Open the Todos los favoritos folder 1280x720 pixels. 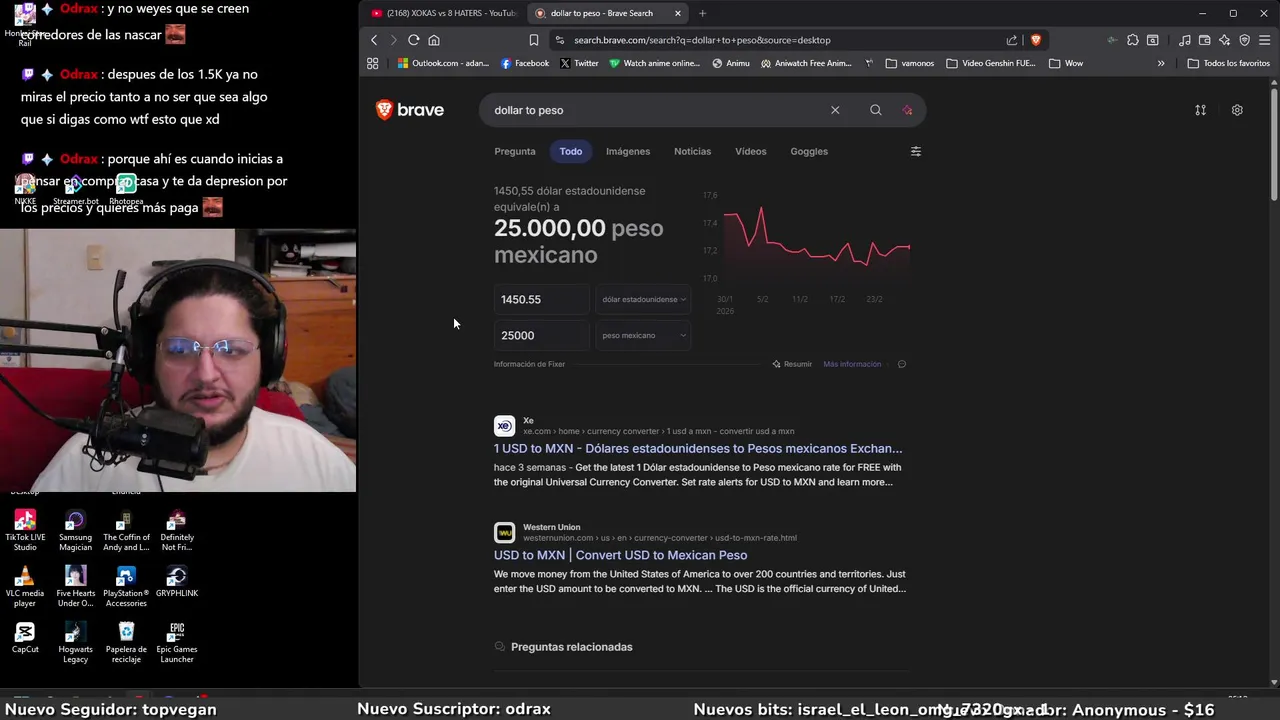[1229, 63]
